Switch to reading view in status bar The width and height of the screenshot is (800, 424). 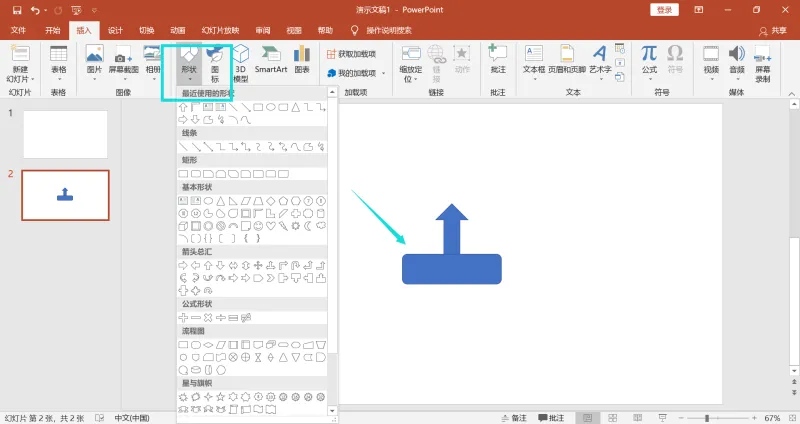point(637,418)
